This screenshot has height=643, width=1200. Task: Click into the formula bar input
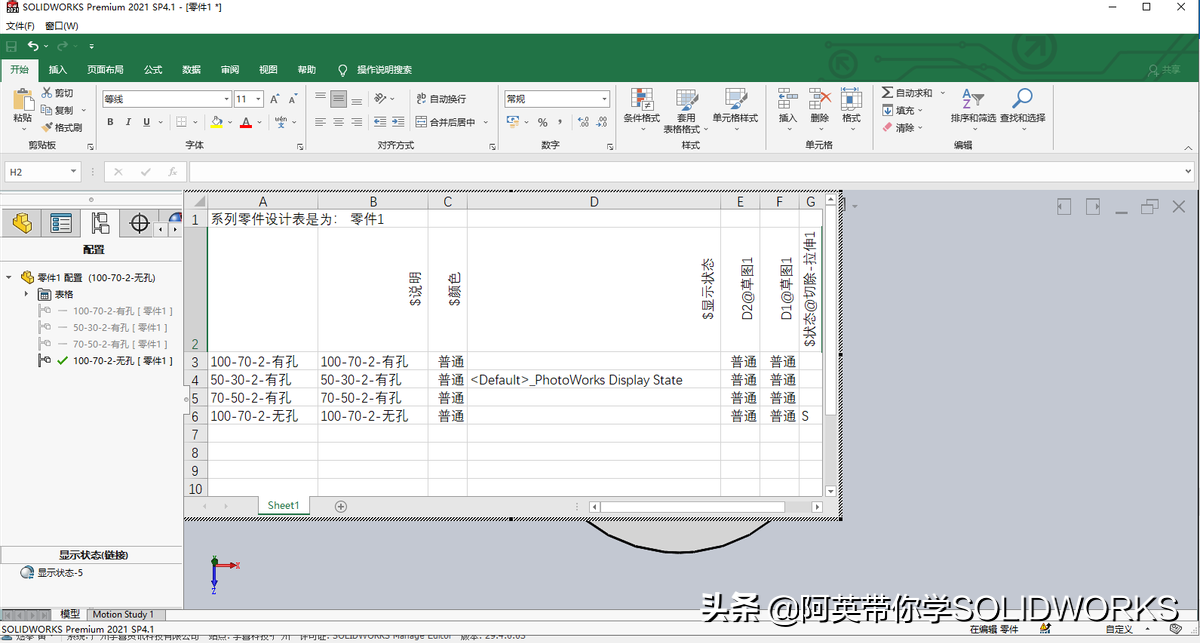(690, 172)
